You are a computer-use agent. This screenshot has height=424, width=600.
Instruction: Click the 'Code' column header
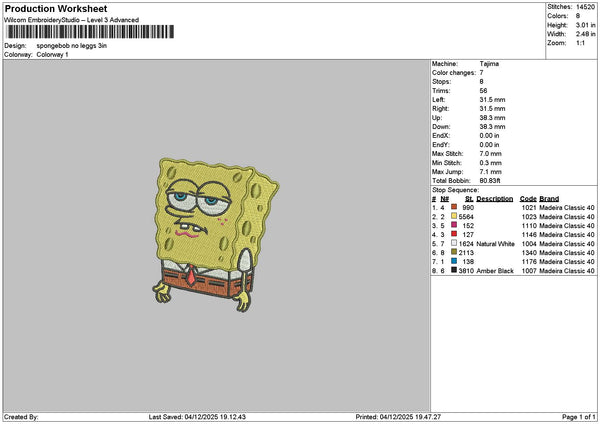click(x=528, y=199)
